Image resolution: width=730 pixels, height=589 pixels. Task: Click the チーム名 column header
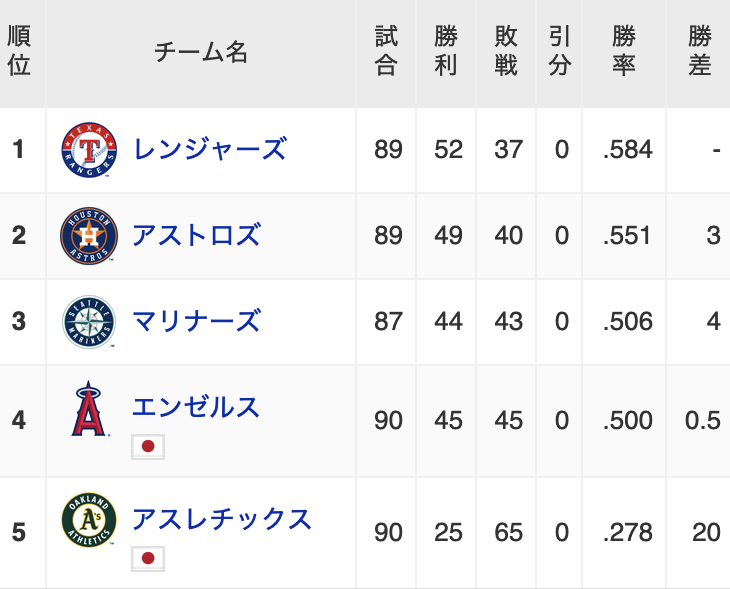click(x=201, y=52)
